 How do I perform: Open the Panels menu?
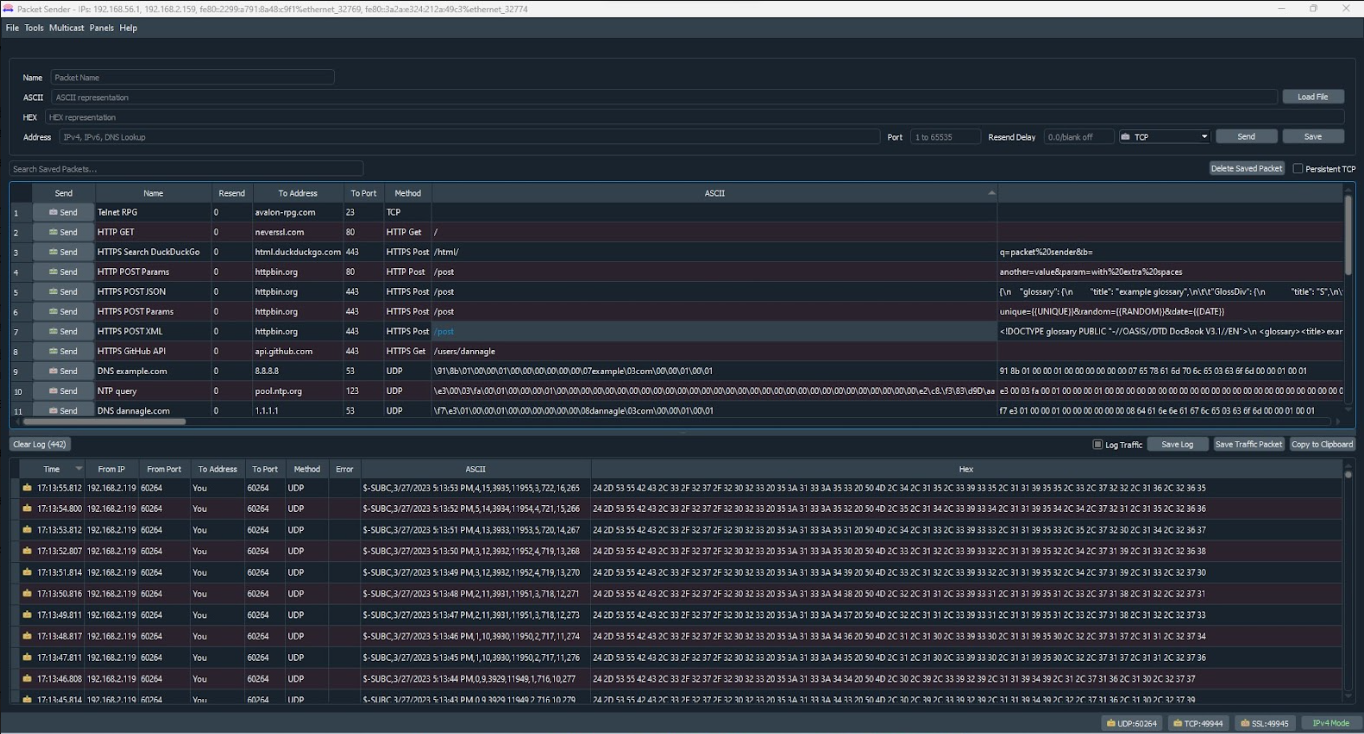(101, 28)
